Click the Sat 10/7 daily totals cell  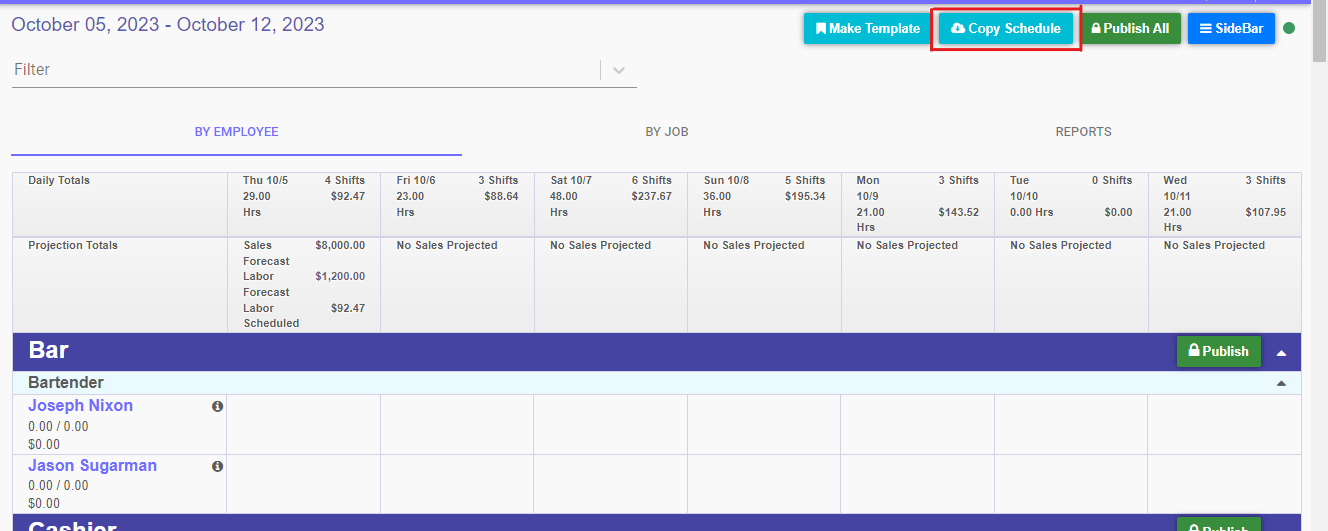point(611,204)
